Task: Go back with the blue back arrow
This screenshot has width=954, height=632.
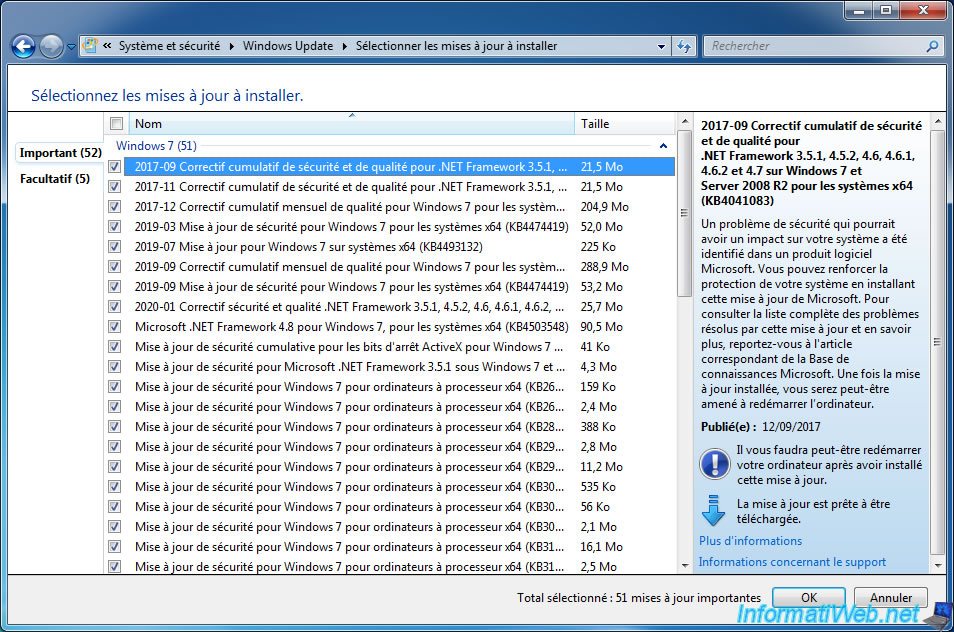Action: coord(24,46)
